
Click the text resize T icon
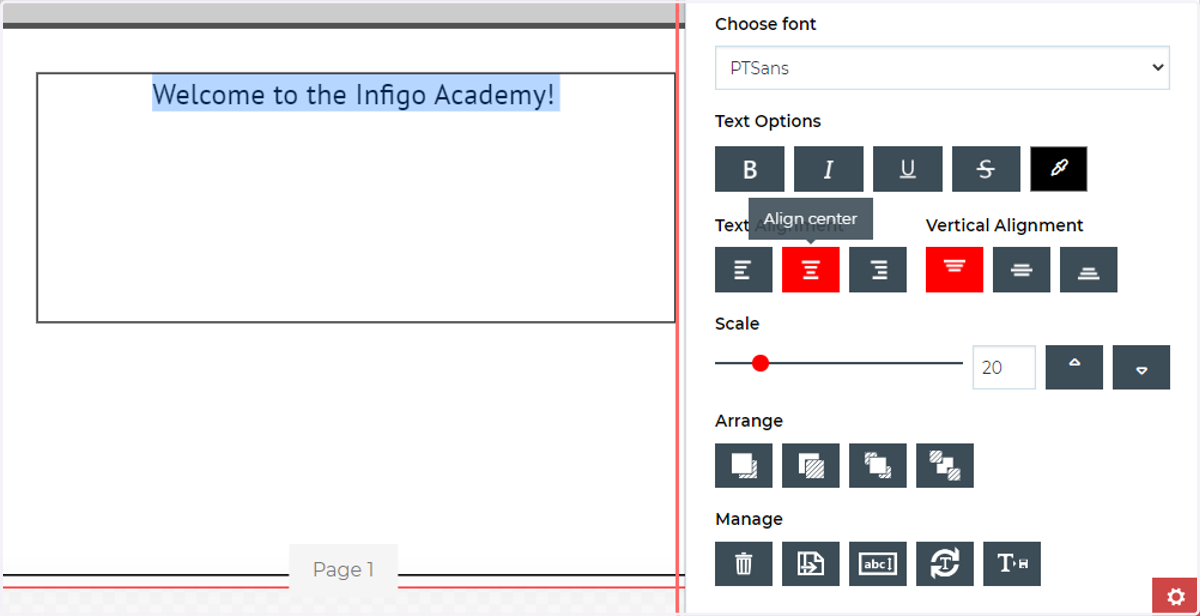coord(1012,564)
